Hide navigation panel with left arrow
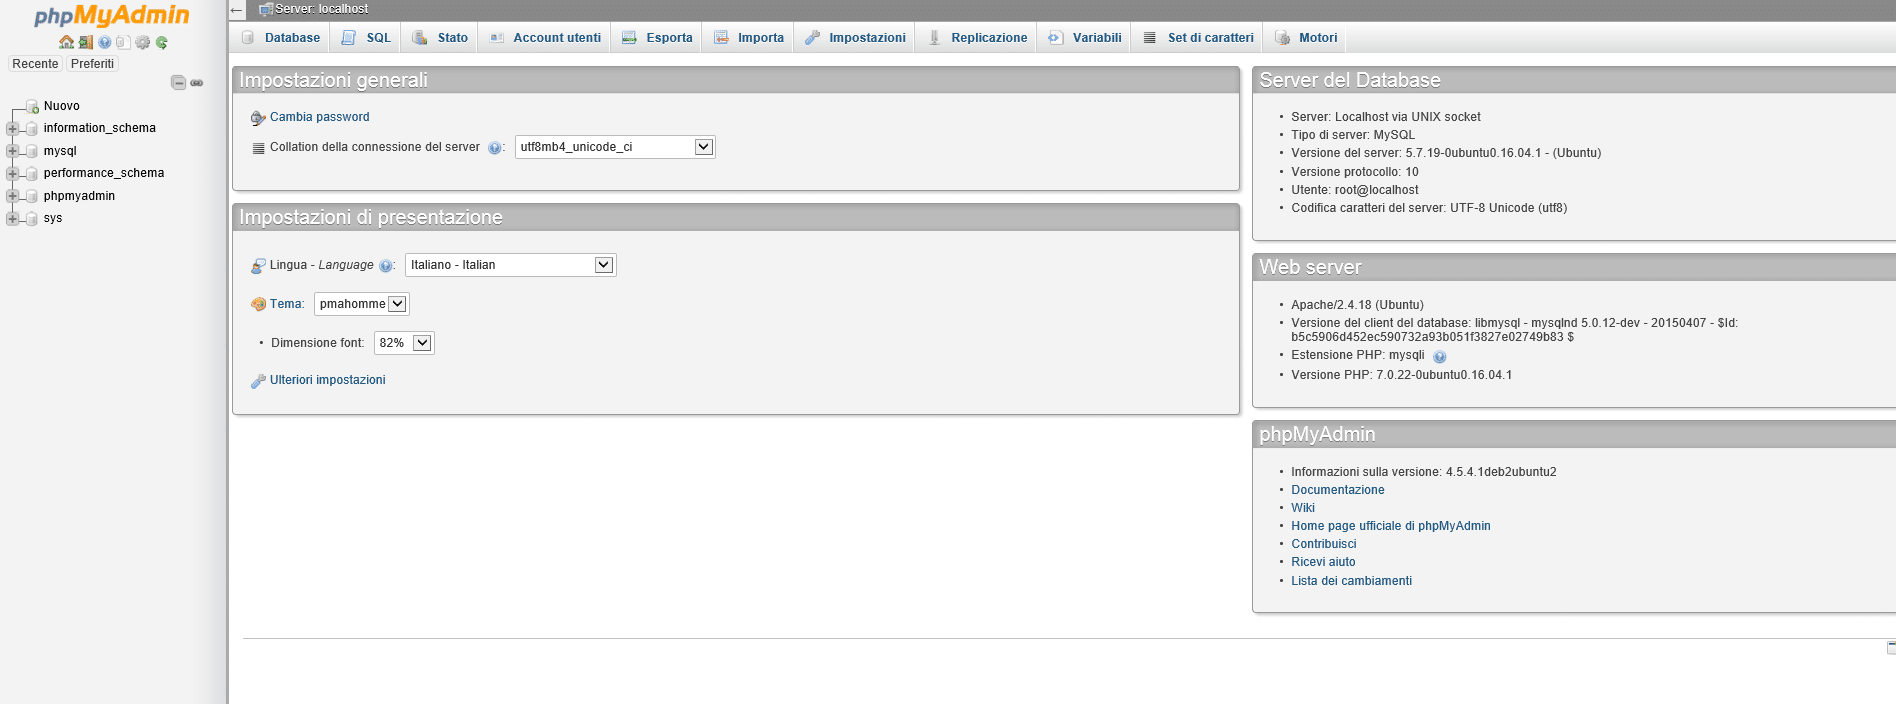This screenshot has height=704, width=1896. click(236, 10)
